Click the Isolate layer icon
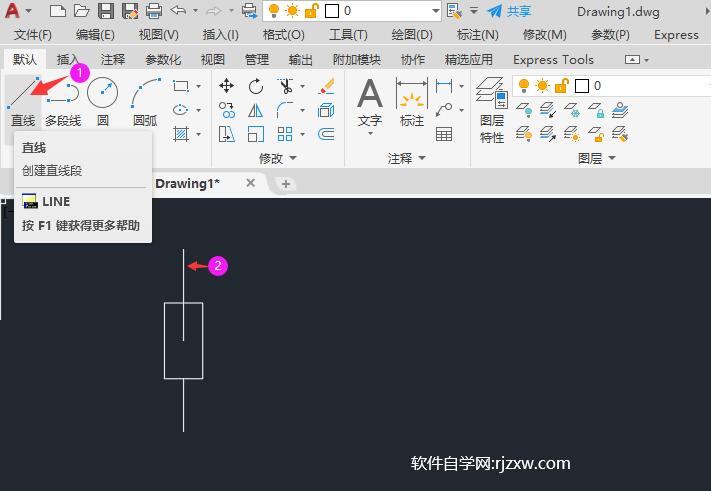Screen dimensions: 711x491 point(548,110)
